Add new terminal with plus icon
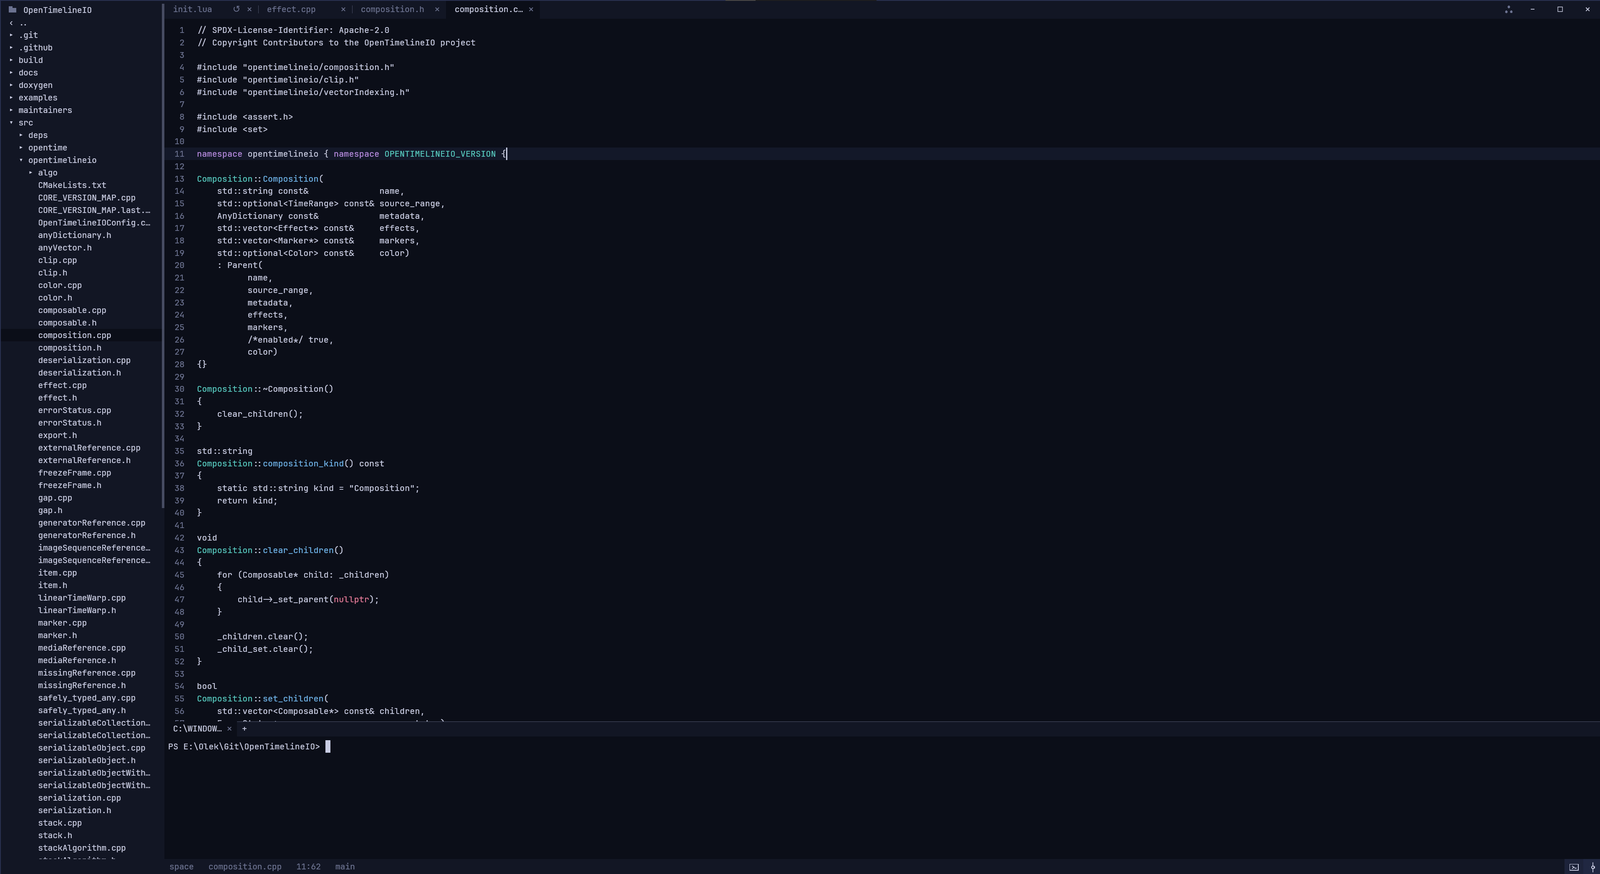Image resolution: width=1600 pixels, height=874 pixels. pos(244,729)
